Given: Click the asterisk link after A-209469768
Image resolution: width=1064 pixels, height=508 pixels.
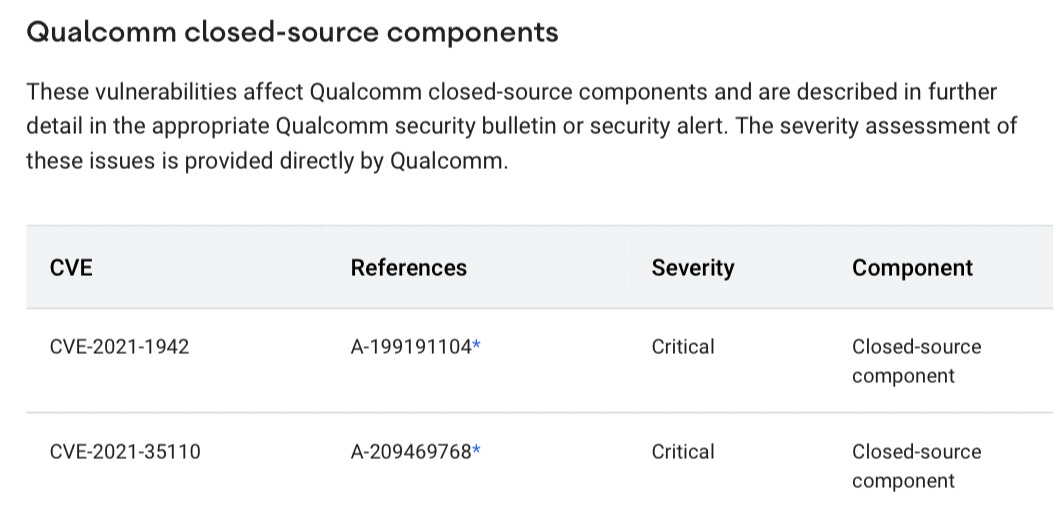Looking at the screenshot, I should [477, 450].
